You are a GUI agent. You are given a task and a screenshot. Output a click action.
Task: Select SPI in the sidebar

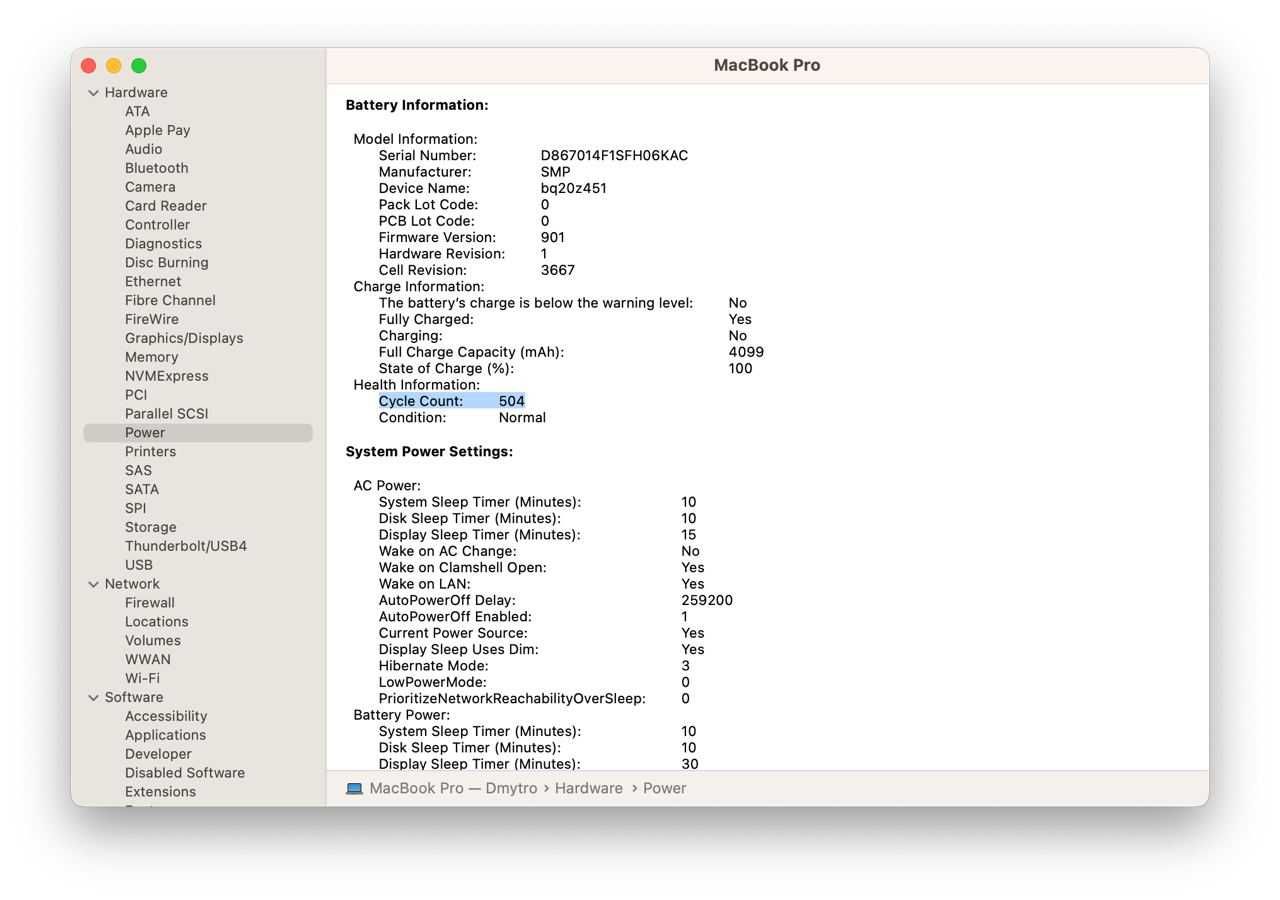pyautogui.click(x=135, y=508)
